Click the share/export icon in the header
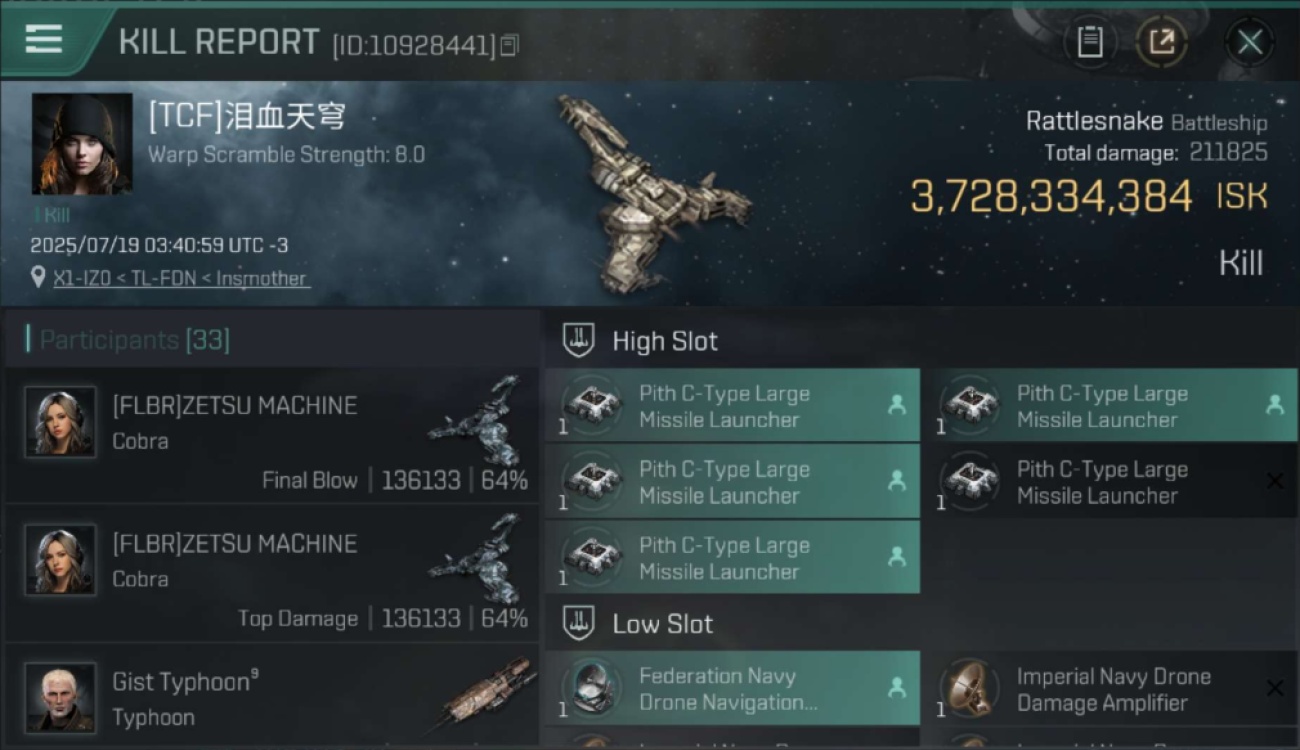The image size is (1300, 750). point(1161,42)
